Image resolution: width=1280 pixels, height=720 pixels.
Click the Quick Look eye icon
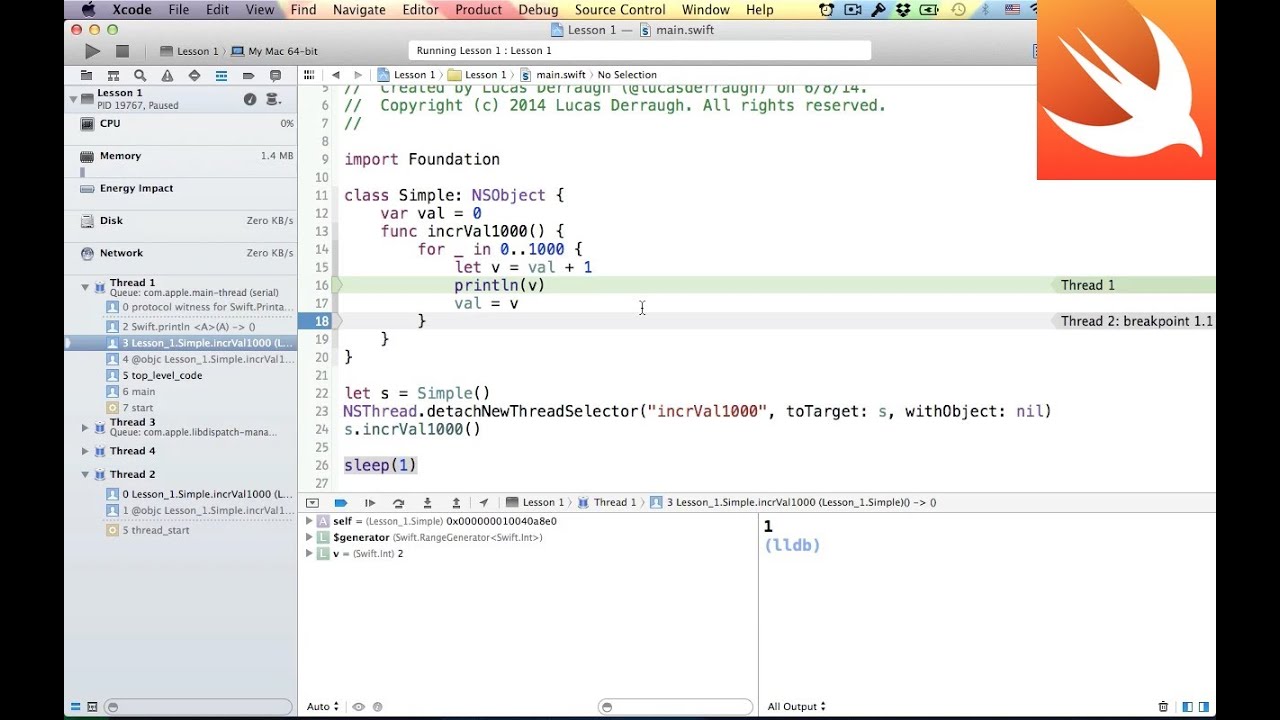point(358,707)
